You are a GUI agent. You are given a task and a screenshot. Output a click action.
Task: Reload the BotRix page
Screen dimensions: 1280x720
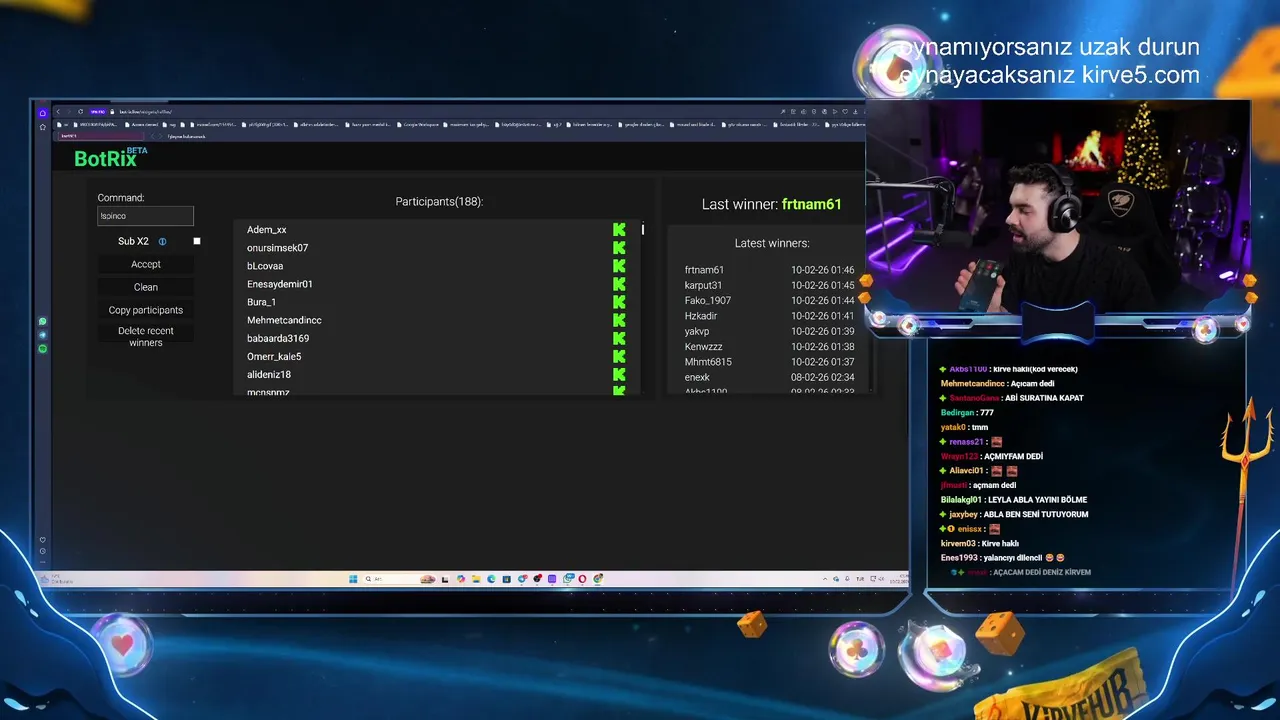pos(80,111)
